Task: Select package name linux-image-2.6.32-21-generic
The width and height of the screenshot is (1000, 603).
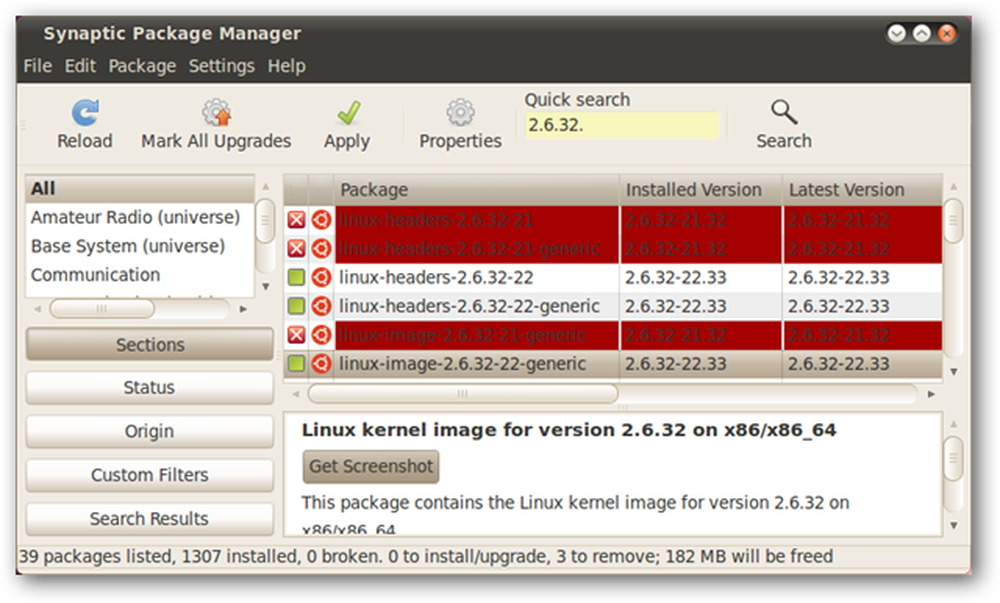Action: coord(462,335)
